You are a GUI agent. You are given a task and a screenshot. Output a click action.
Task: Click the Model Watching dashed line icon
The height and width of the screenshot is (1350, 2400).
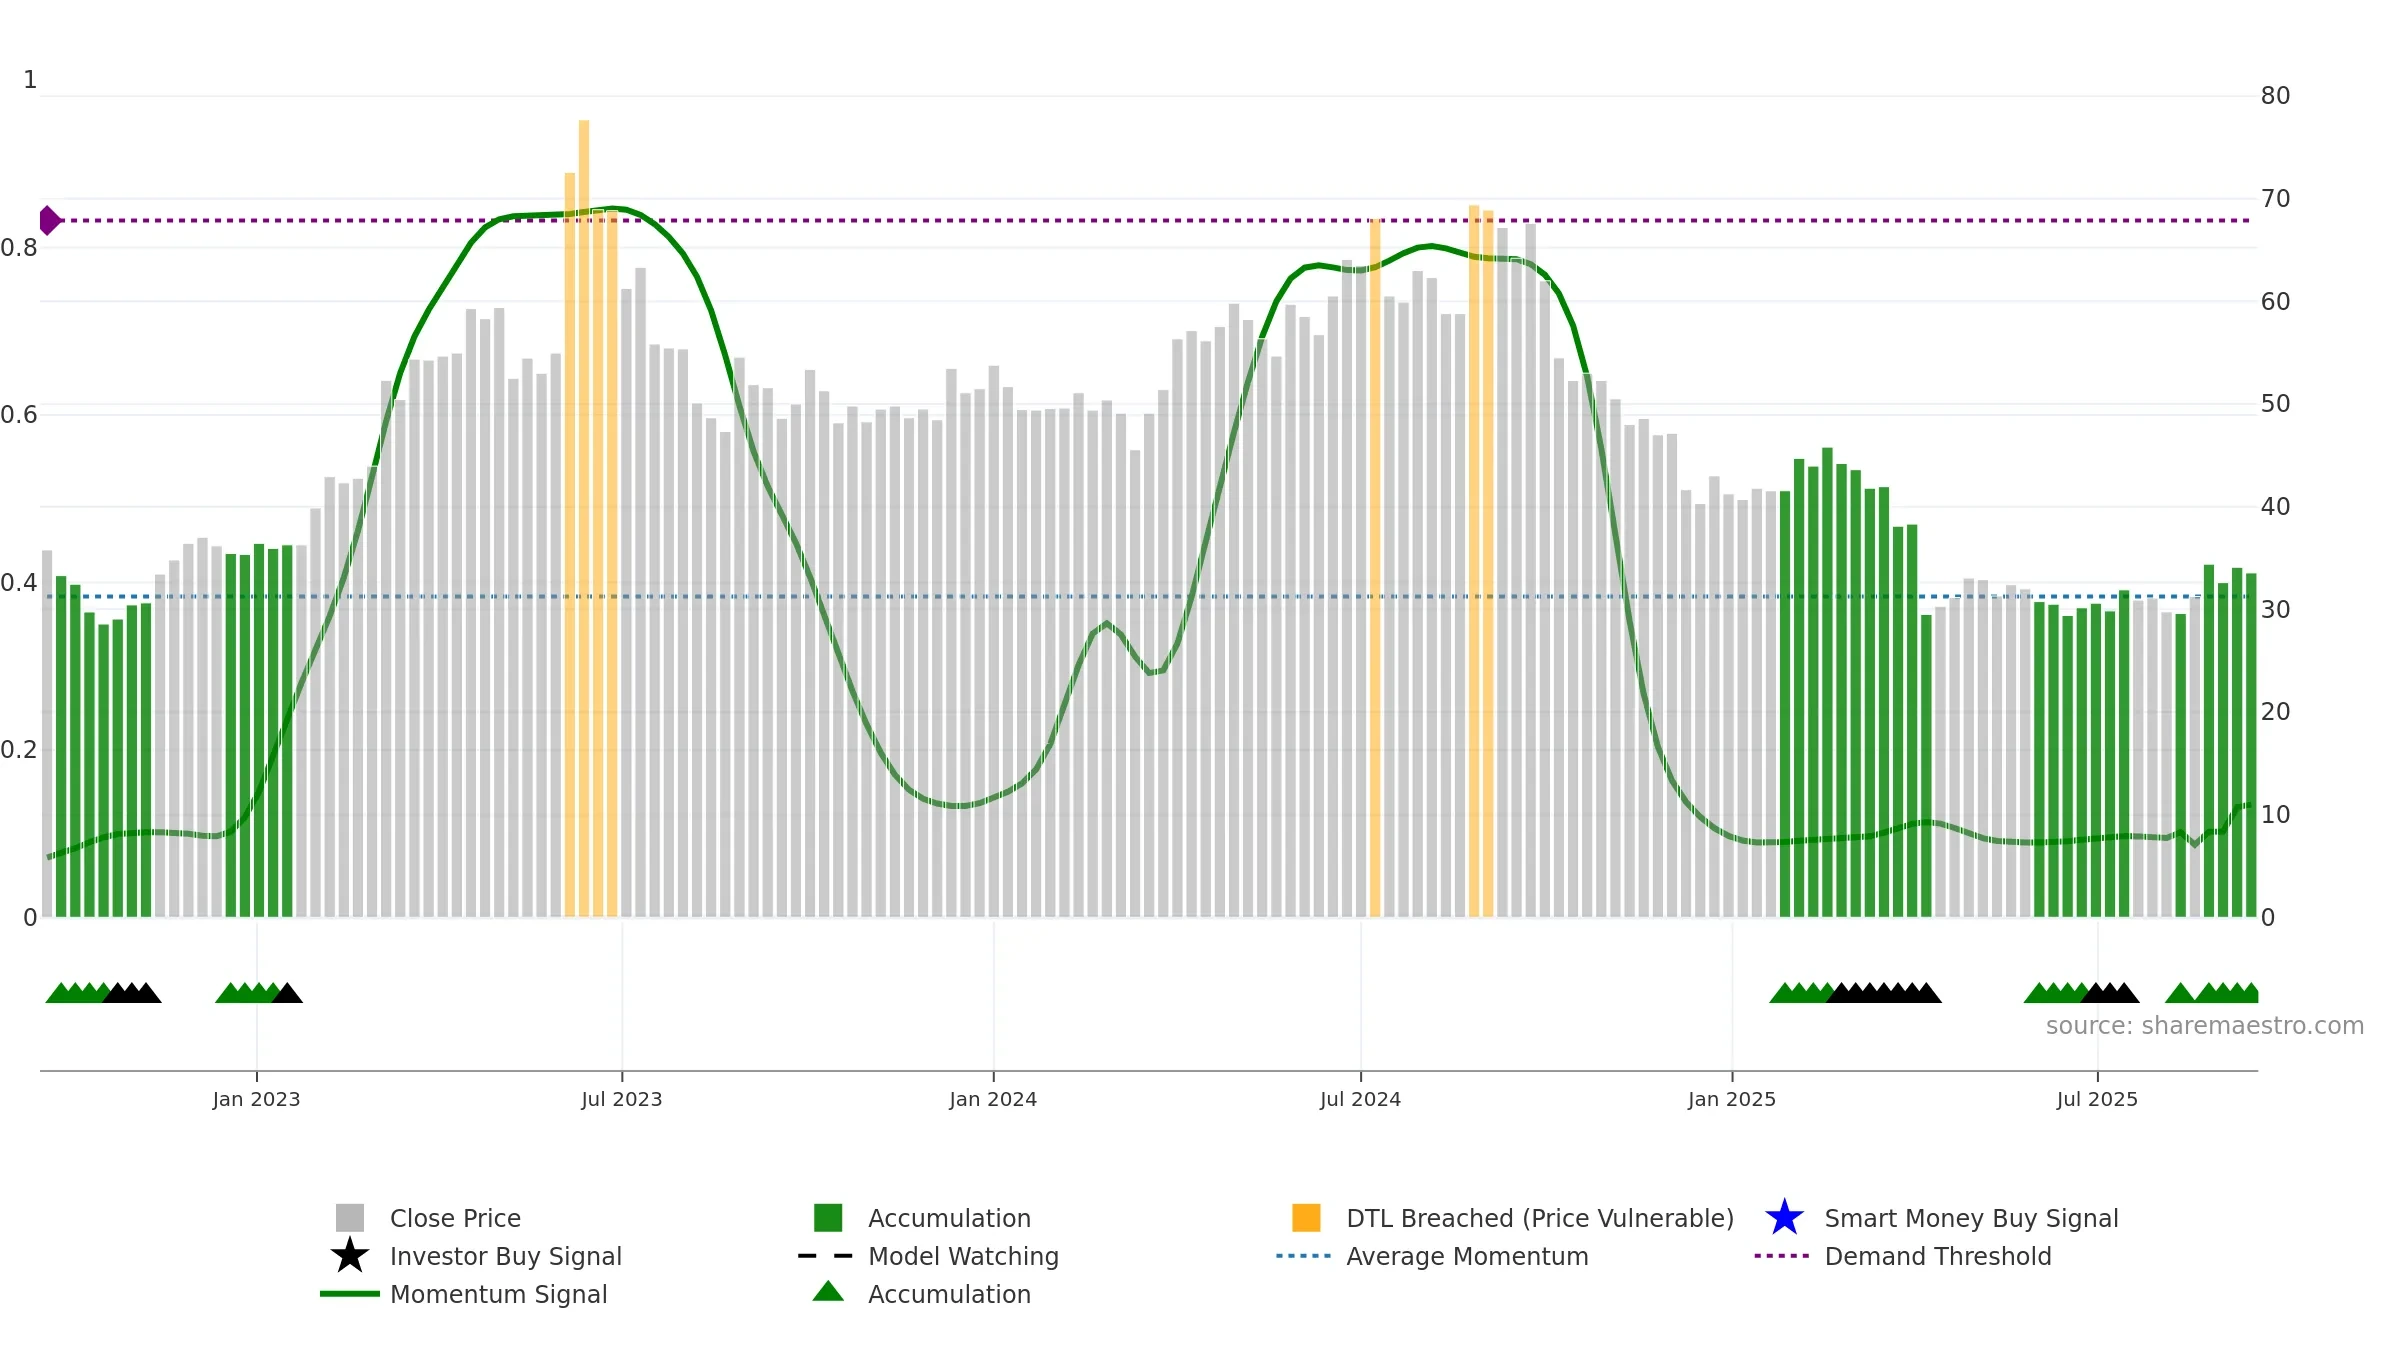click(x=826, y=1256)
